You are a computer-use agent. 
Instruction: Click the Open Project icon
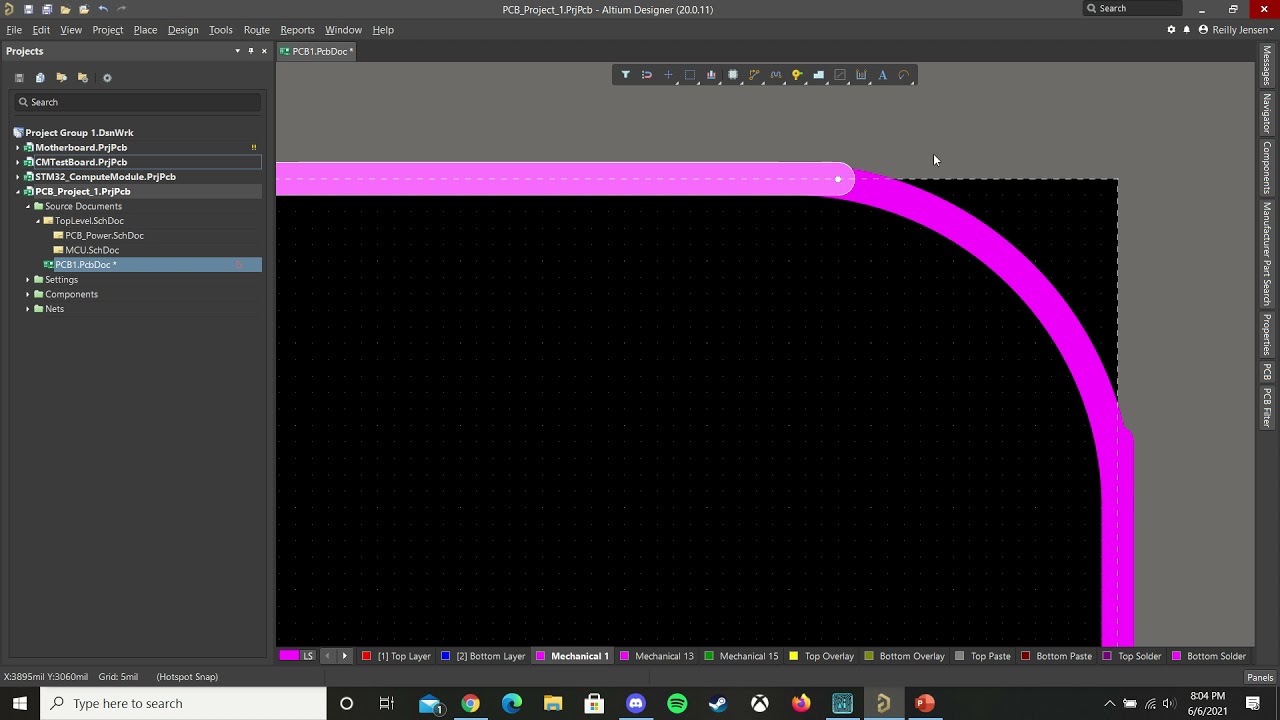(x=84, y=9)
